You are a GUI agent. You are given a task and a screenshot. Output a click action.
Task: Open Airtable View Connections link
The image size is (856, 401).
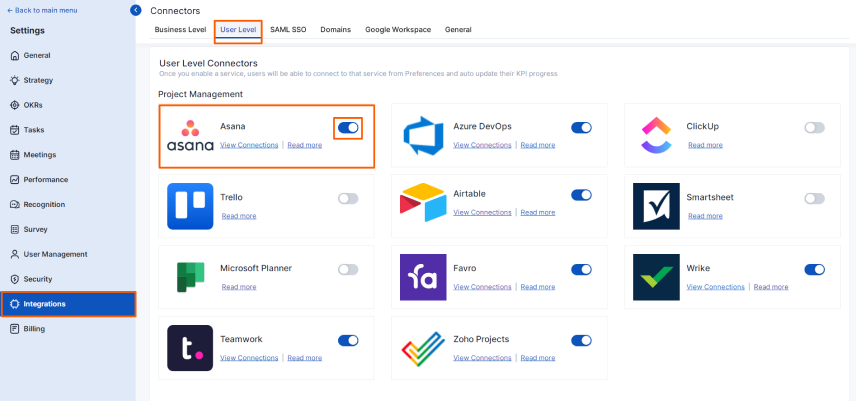click(x=482, y=212)
